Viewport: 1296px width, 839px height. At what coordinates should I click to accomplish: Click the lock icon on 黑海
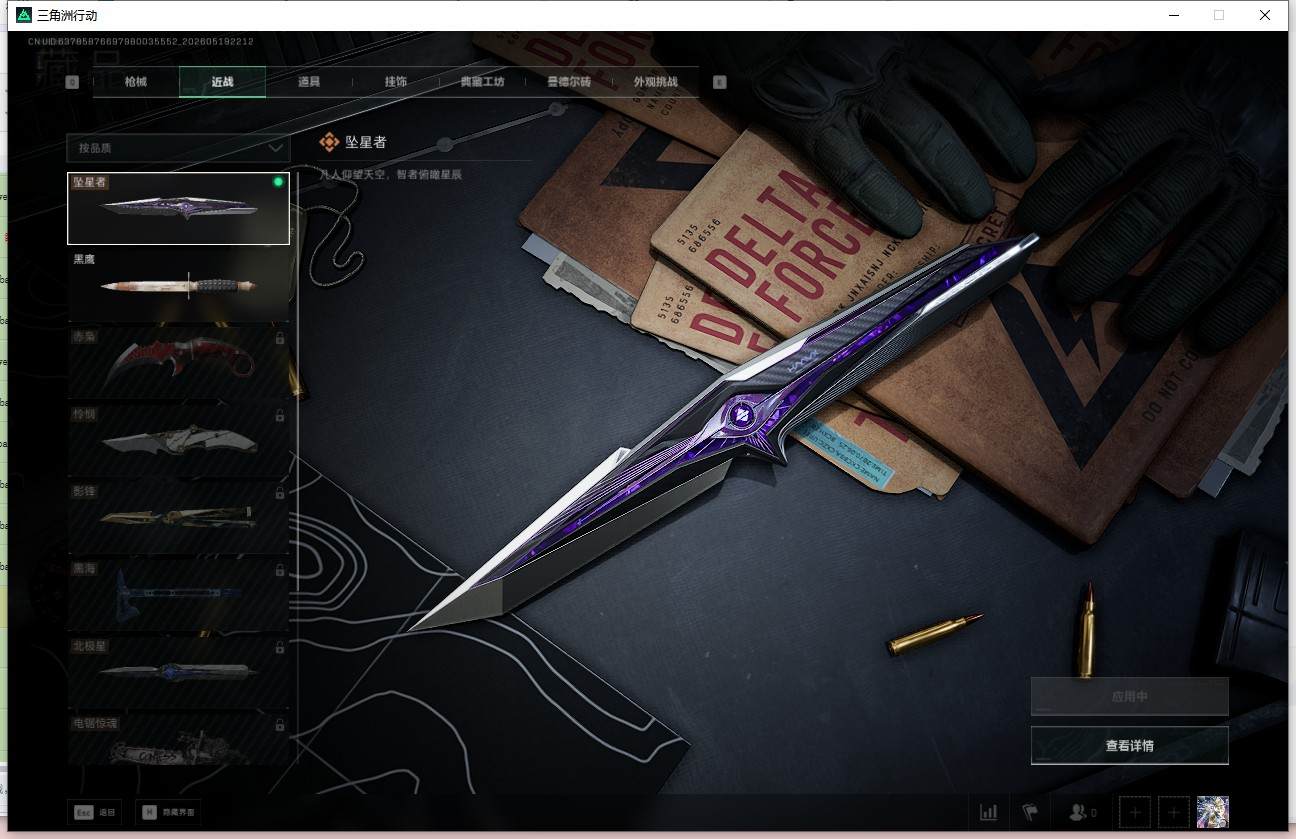280,570
